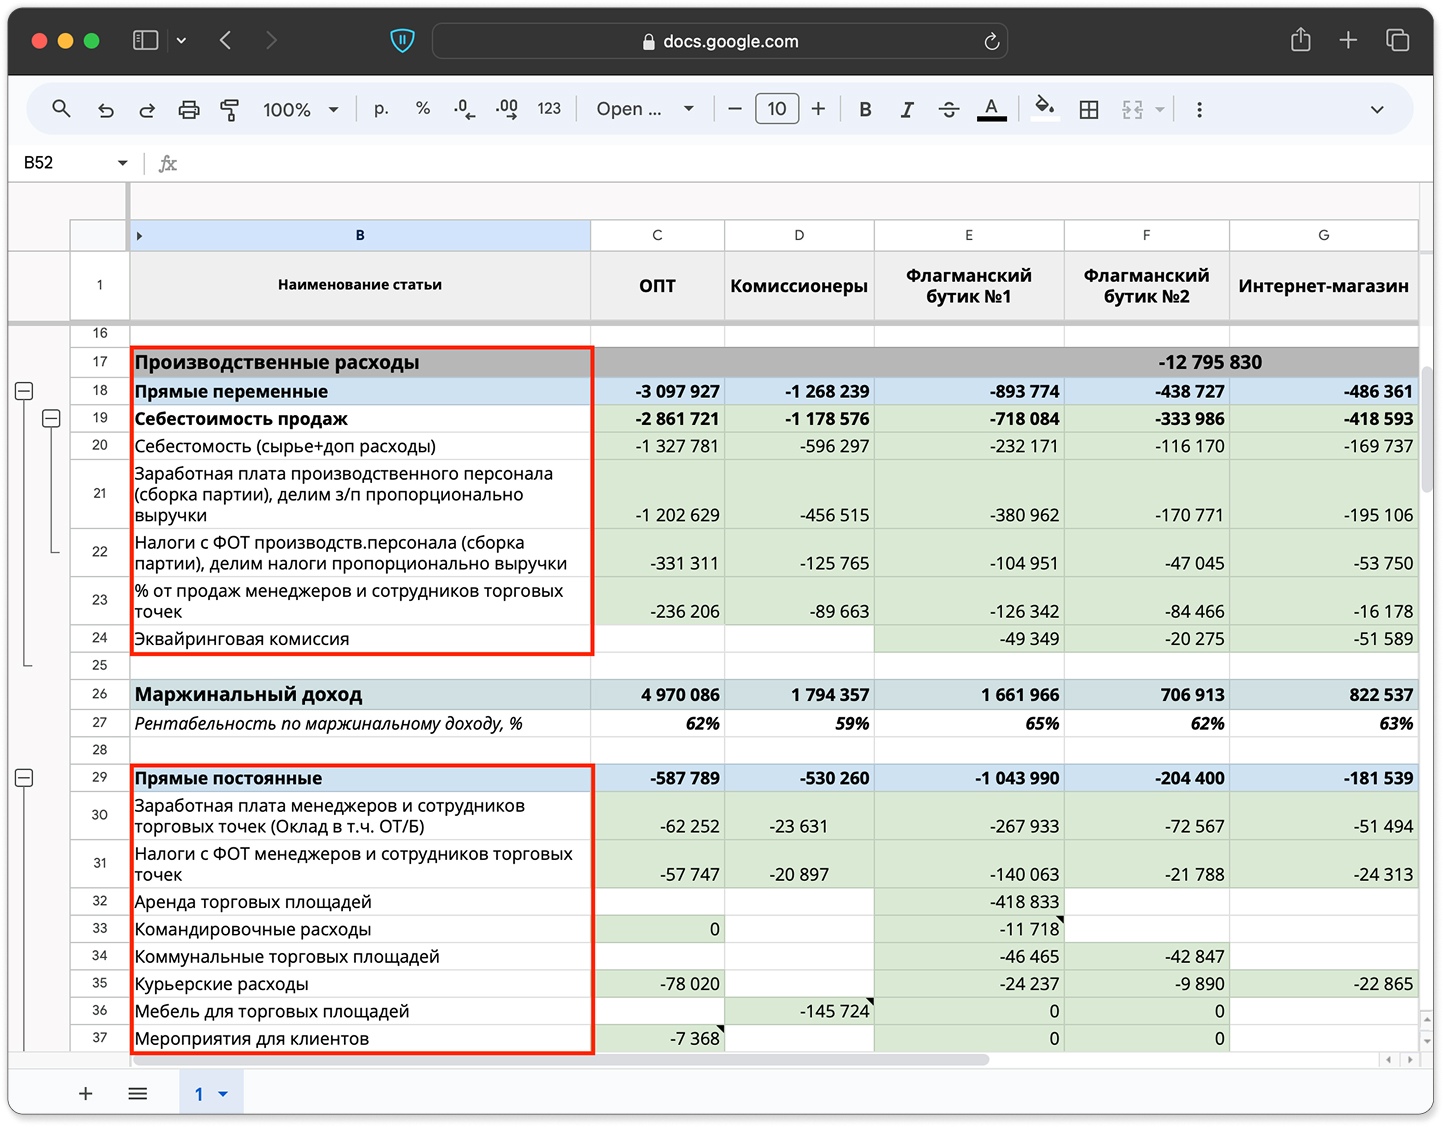Viewport: 1443px width, 1127px height.
Task: Apply italic formatting to the cell
Action: point(907,110)
